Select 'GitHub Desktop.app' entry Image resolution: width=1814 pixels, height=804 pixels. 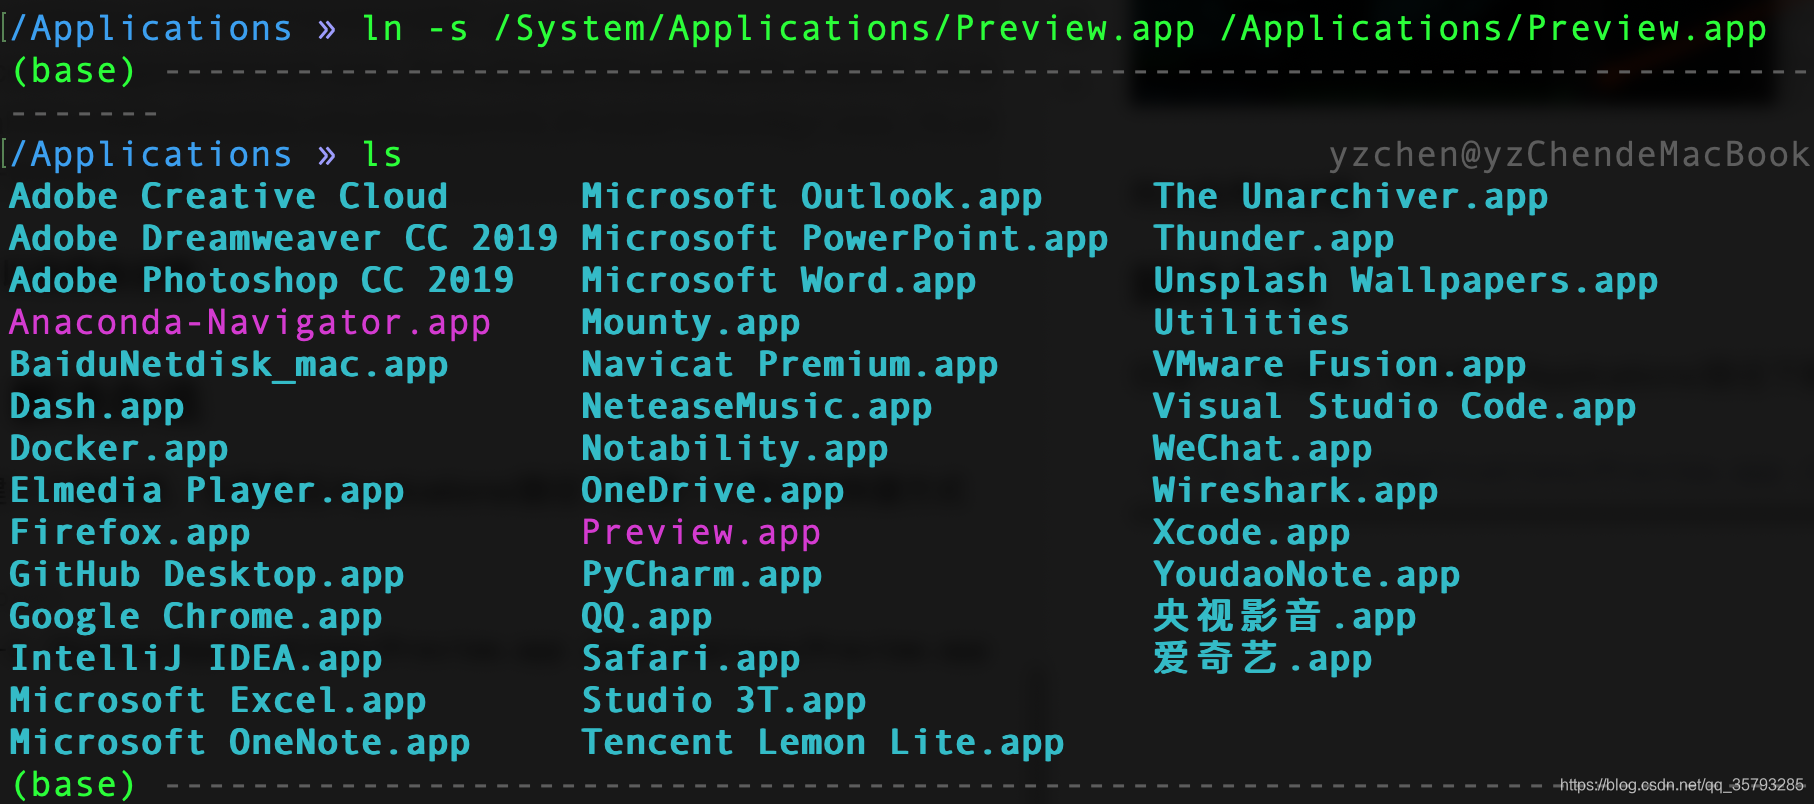(207, 575)
